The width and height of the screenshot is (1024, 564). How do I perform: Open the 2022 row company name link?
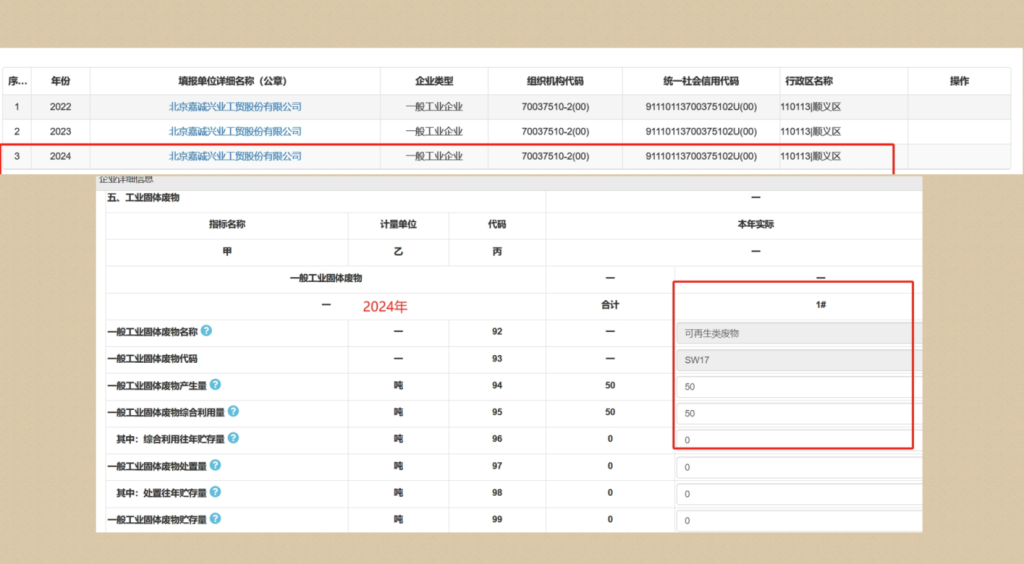tap(235, 106)
